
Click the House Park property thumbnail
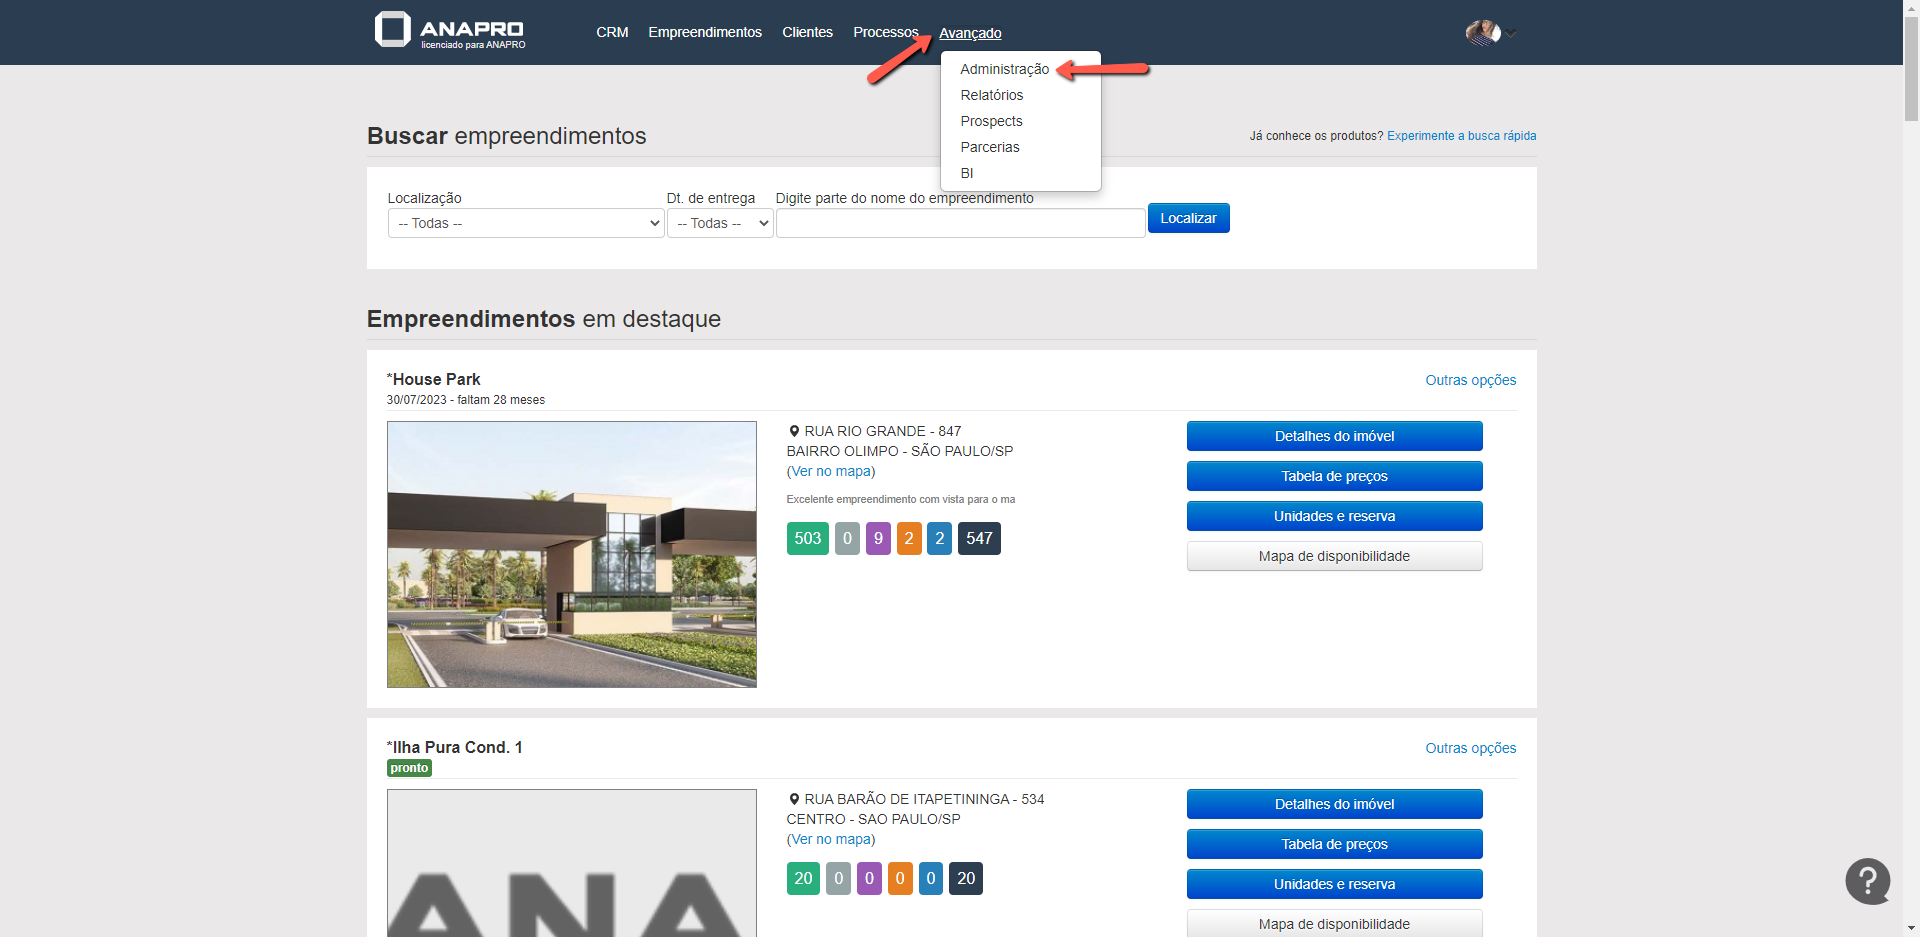tap(571, 554)
